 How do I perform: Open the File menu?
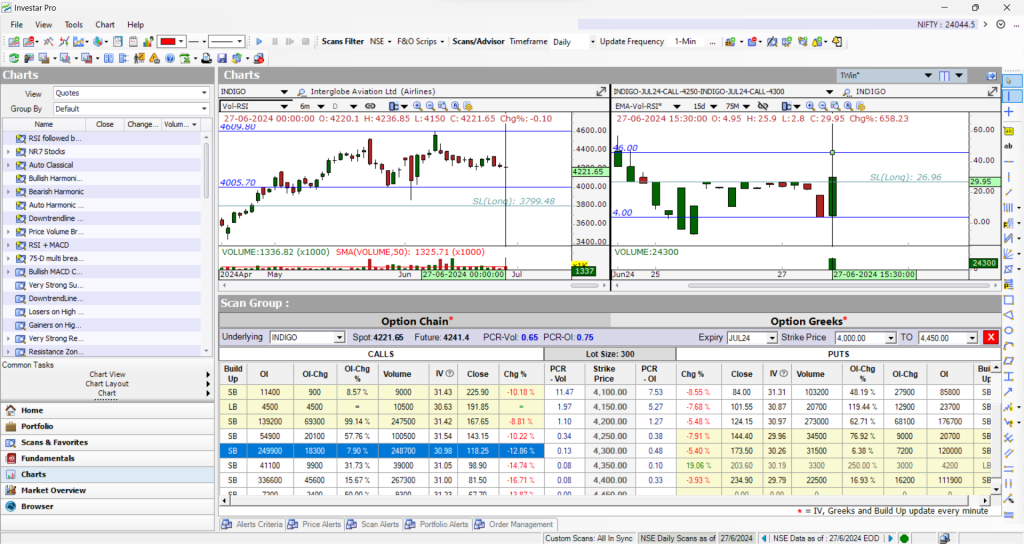point(16,25)
